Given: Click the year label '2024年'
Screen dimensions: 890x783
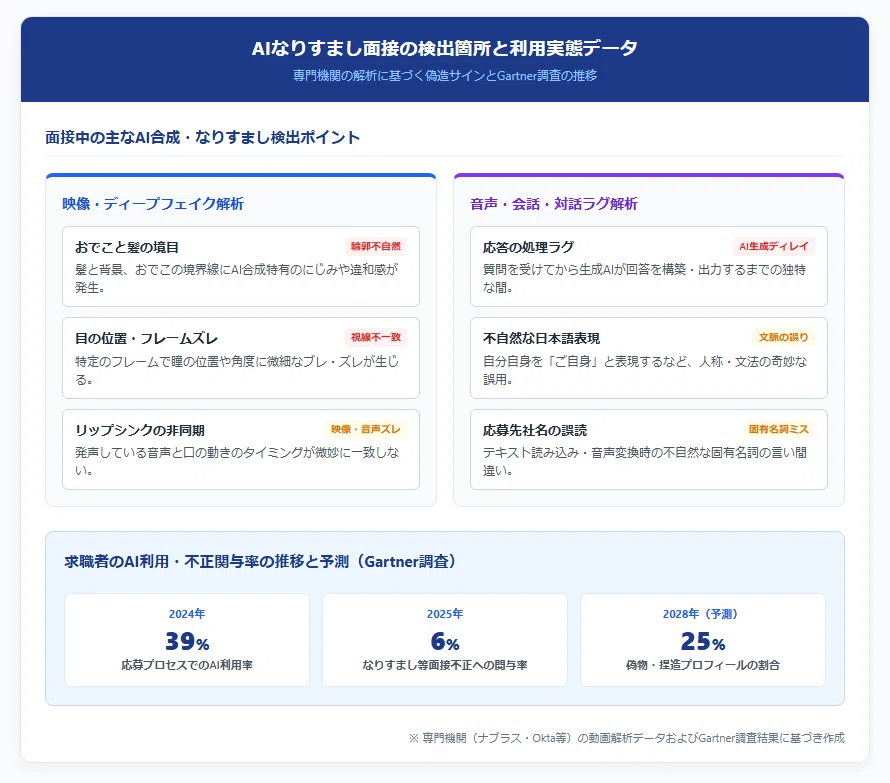Looking at the screenshot, I should [187, 614].
